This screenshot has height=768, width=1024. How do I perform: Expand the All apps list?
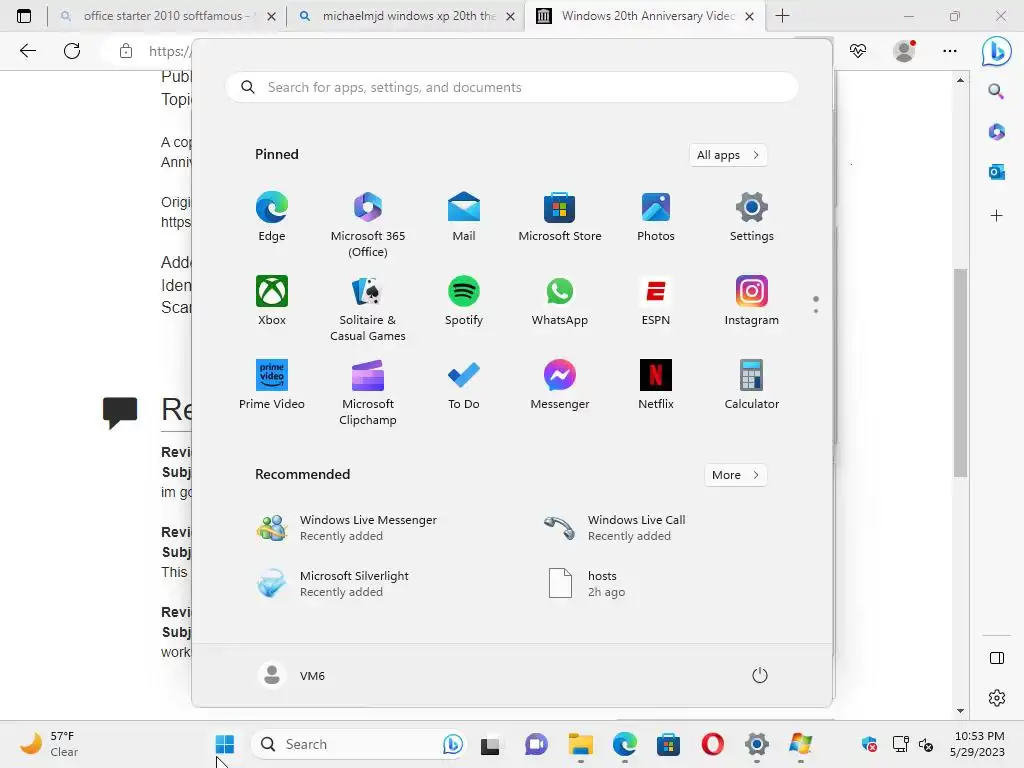[728, 155]
